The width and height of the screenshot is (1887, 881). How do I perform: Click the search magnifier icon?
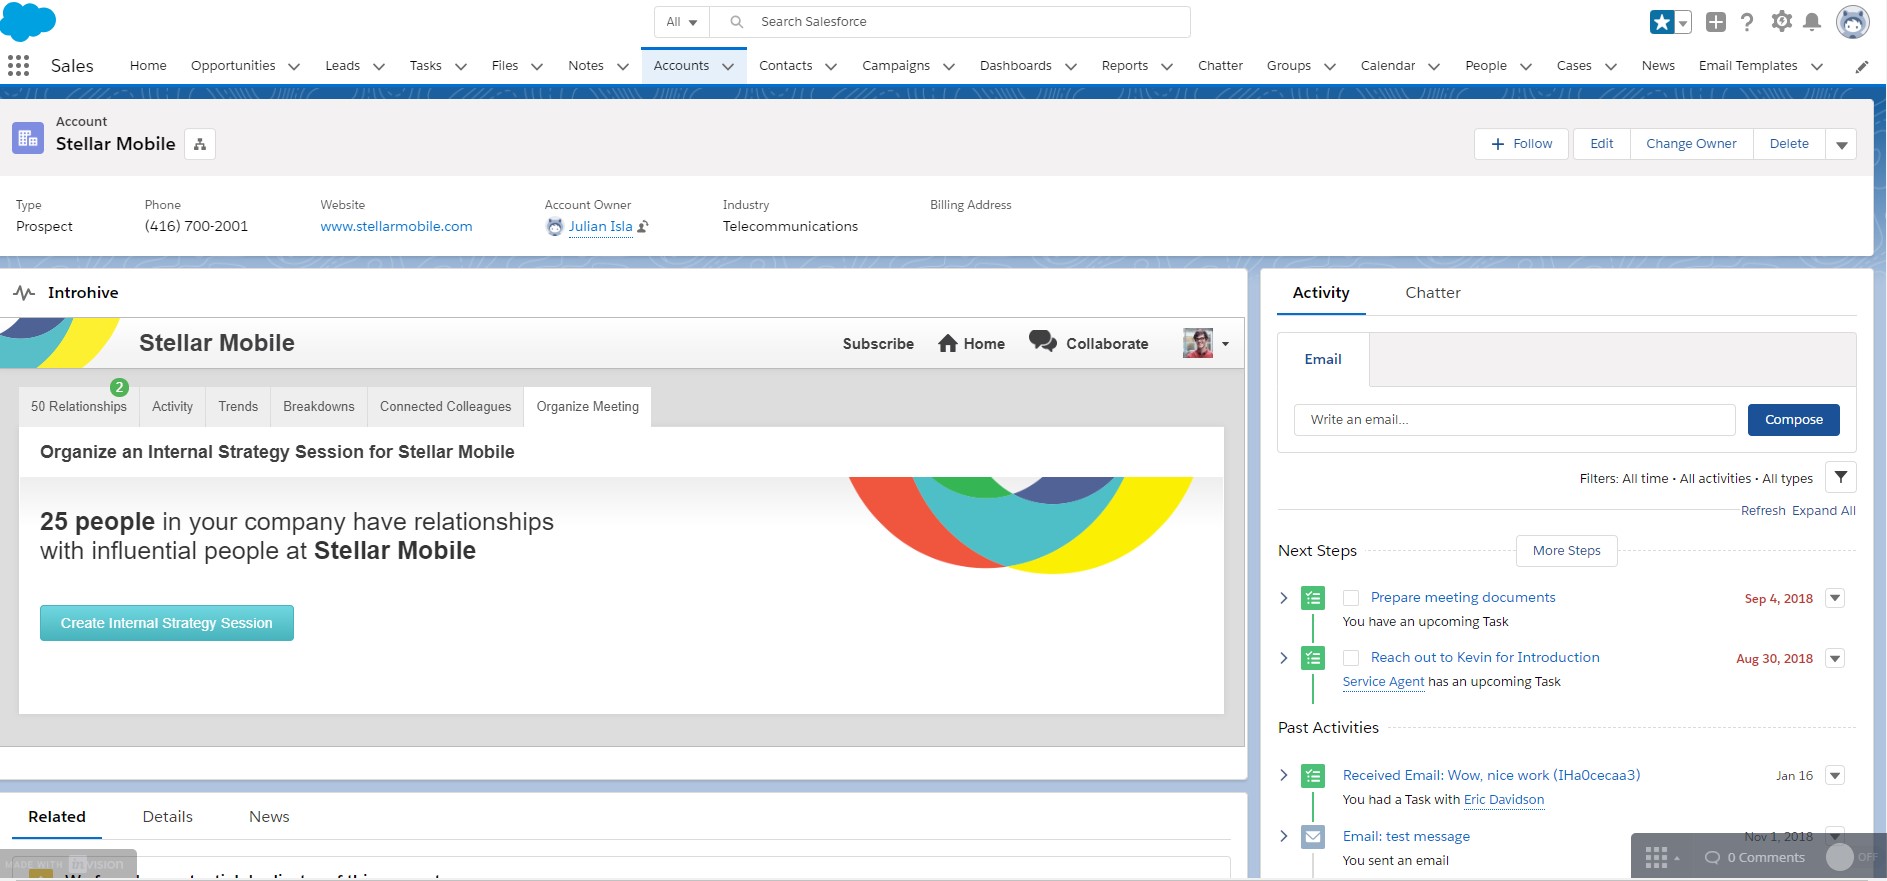[737, 22]
